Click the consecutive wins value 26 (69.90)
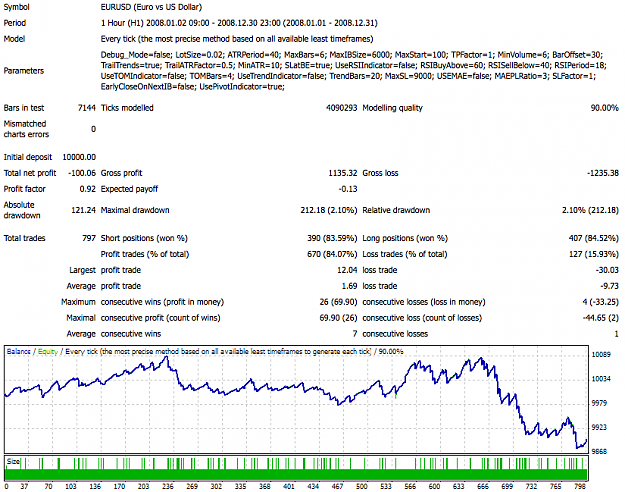This screenshot has width=625, height=492. tap(338, 302)
